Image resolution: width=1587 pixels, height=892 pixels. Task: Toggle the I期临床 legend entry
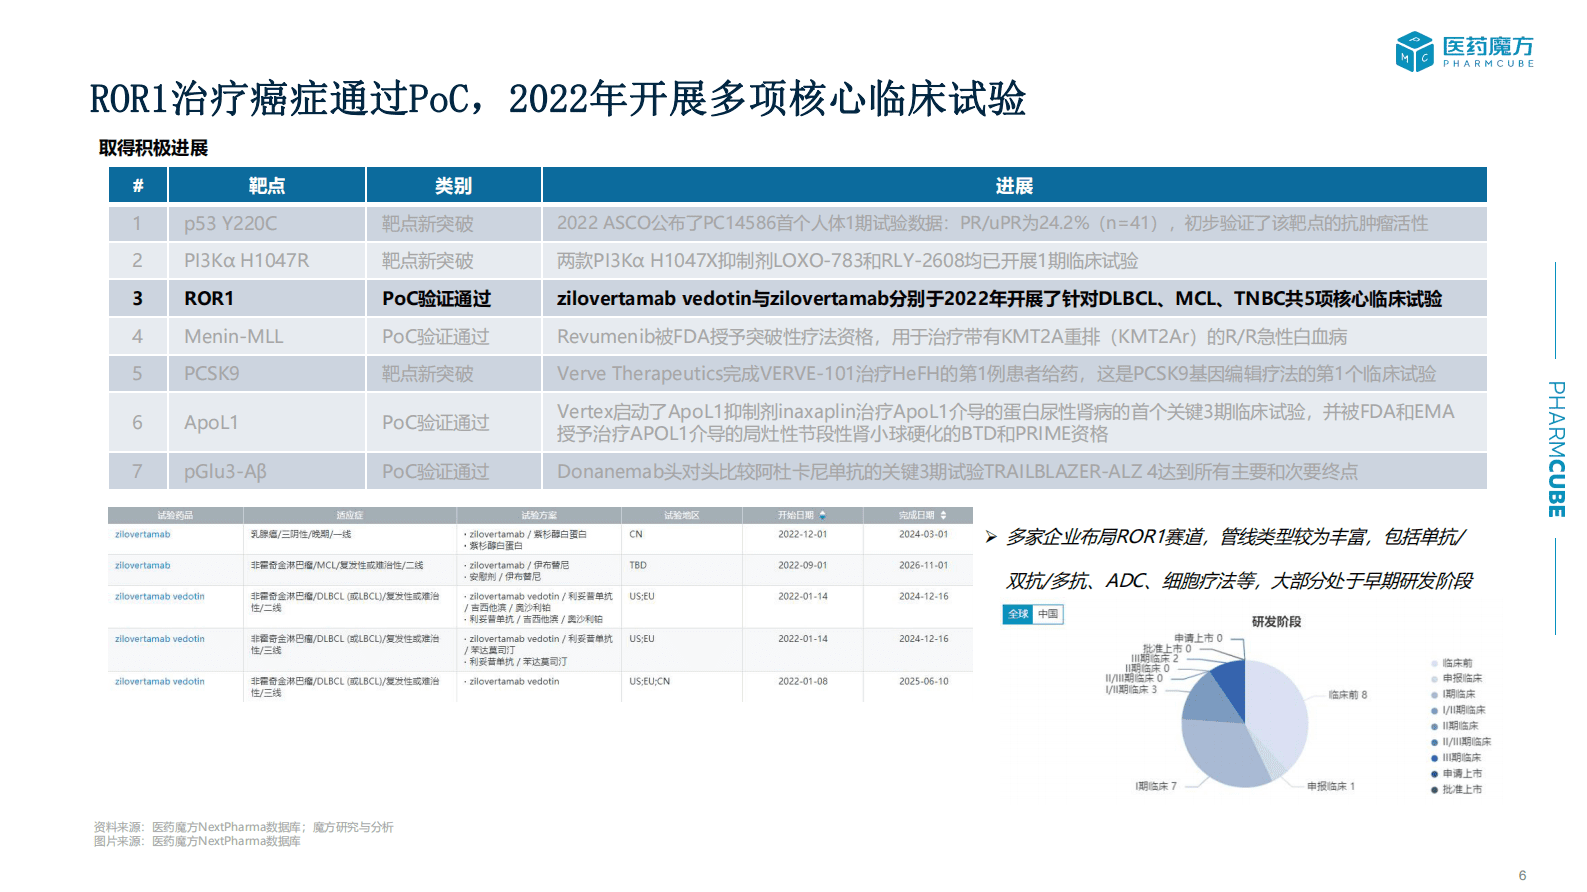1454,694
